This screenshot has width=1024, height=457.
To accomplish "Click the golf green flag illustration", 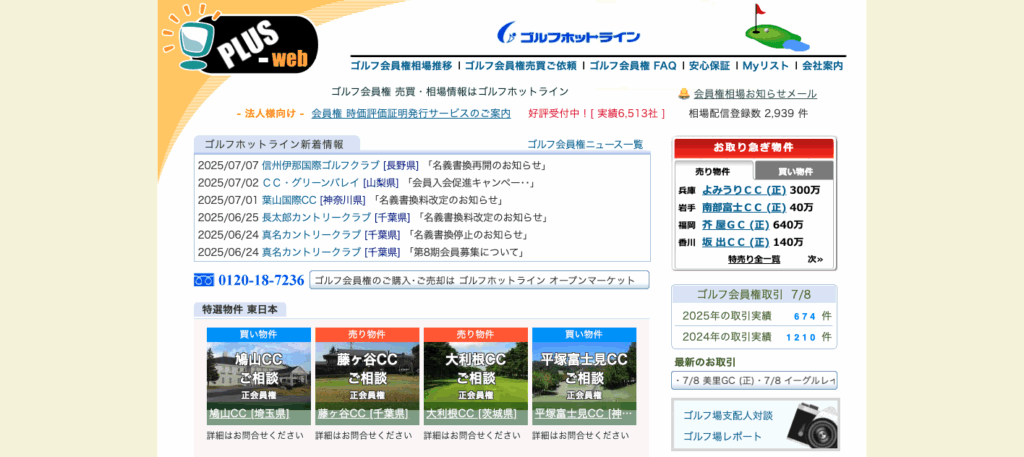I will (x=778, y=28).
